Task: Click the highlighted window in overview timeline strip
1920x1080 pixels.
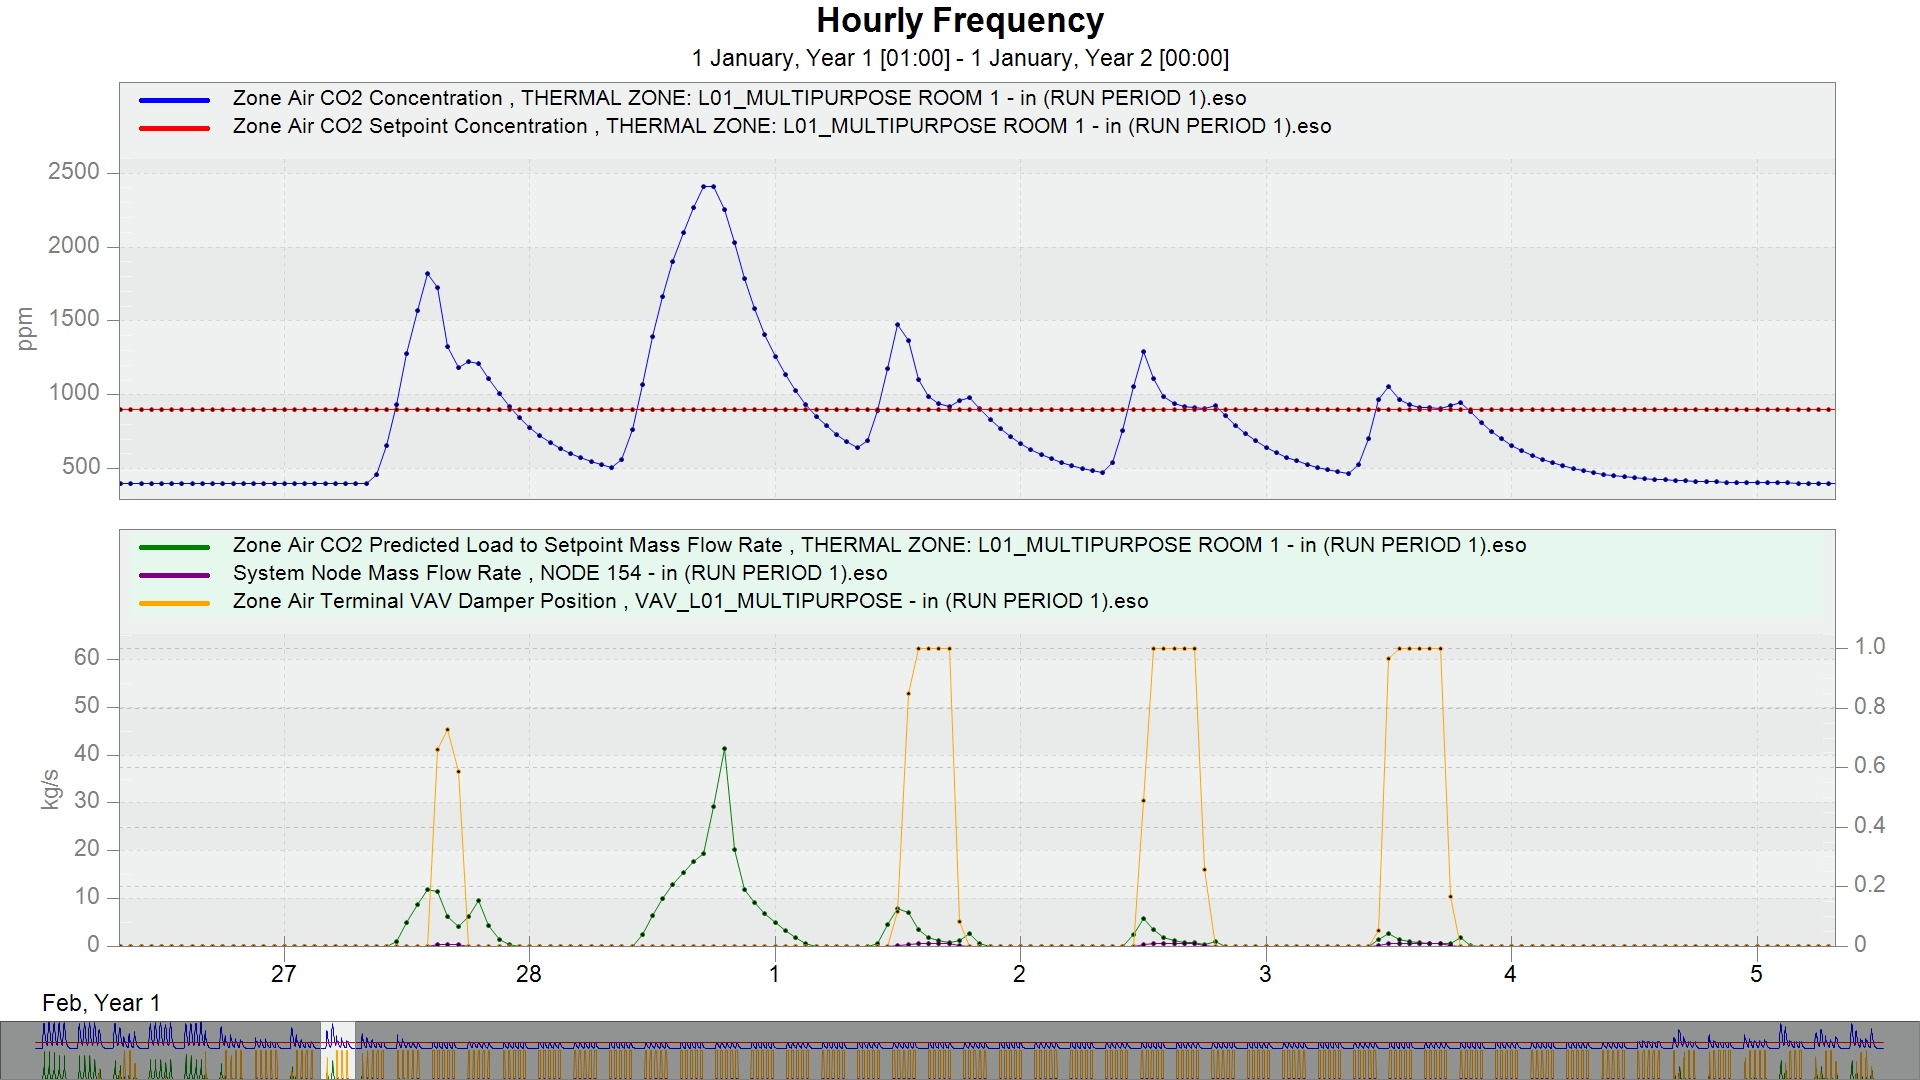Action: (x=338, y=1050)
